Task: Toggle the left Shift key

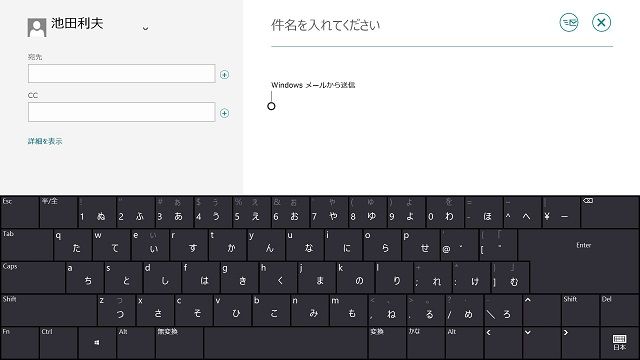Action: [x=49, y=310]
